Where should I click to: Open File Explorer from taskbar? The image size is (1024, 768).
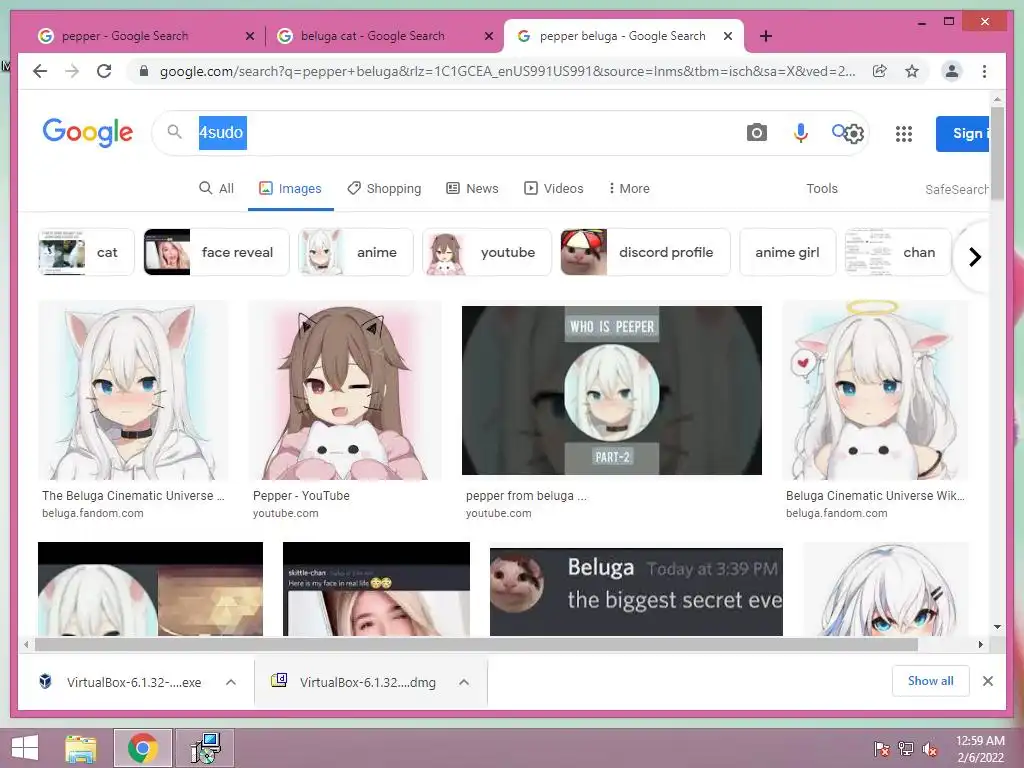pos(80,748)
